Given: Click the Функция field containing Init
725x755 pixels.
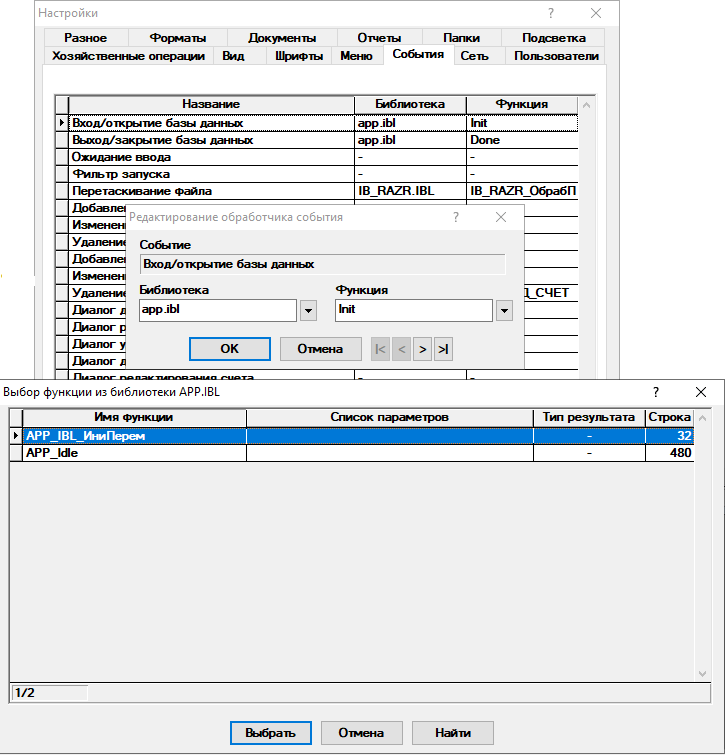Looking at the screenshot, I should [x=414, y=310].
